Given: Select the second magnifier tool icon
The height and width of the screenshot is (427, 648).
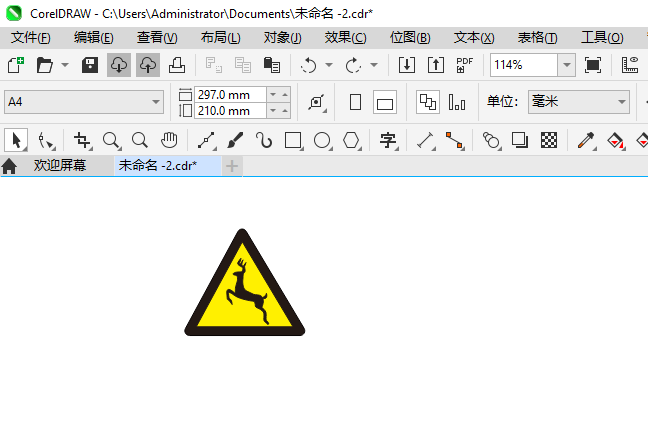Looking at the screenshot, I should click(x=140, y=140).
